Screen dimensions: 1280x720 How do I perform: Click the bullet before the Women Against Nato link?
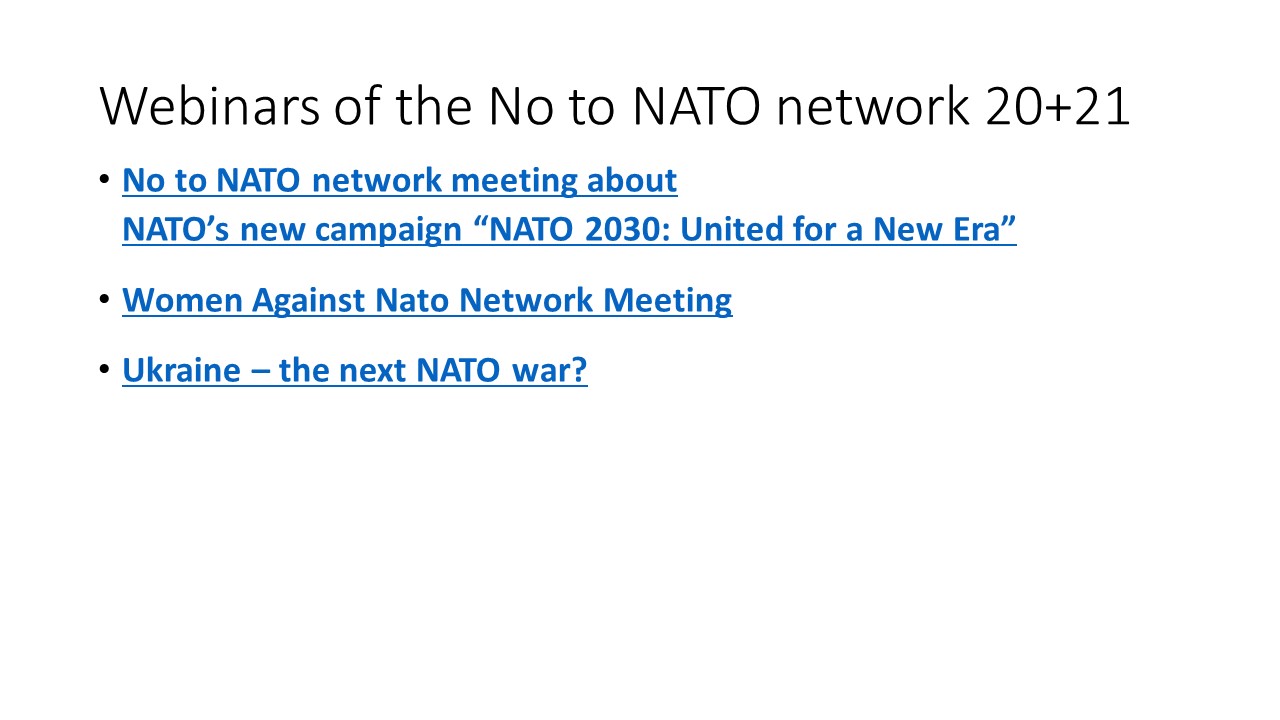[x=105, y=300]
